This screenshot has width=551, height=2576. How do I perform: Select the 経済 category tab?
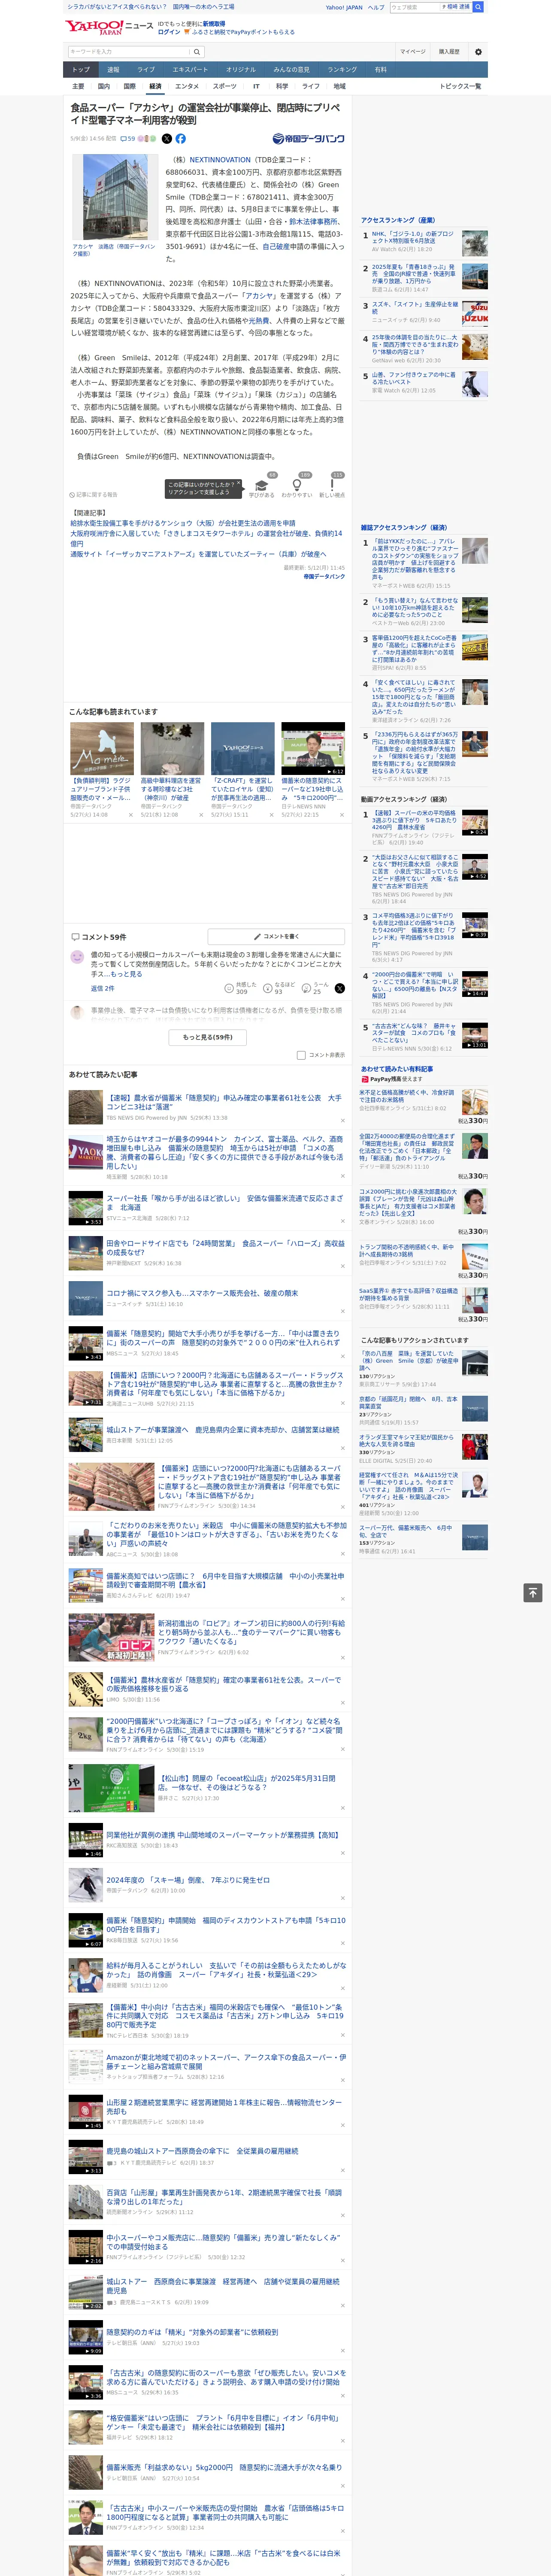coord(155,87)
